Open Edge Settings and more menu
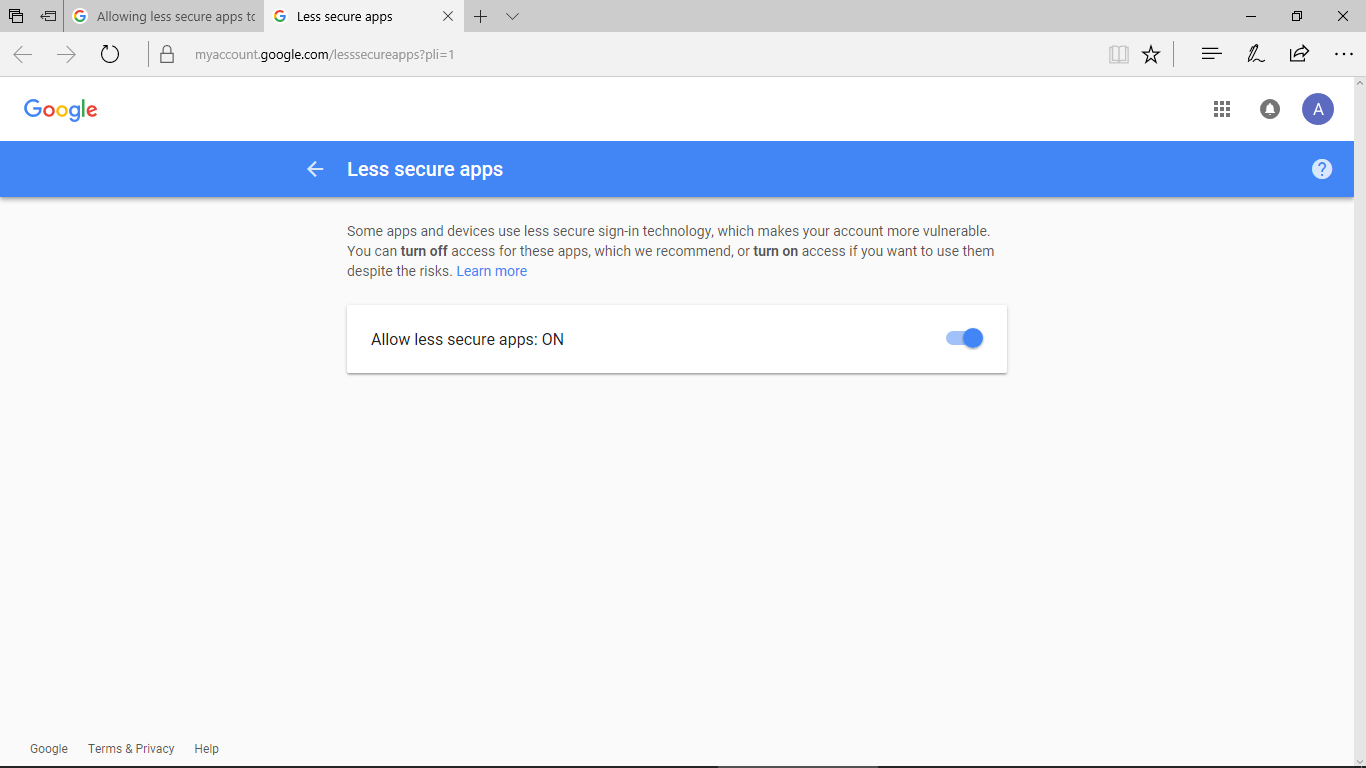 (1344, 54)
